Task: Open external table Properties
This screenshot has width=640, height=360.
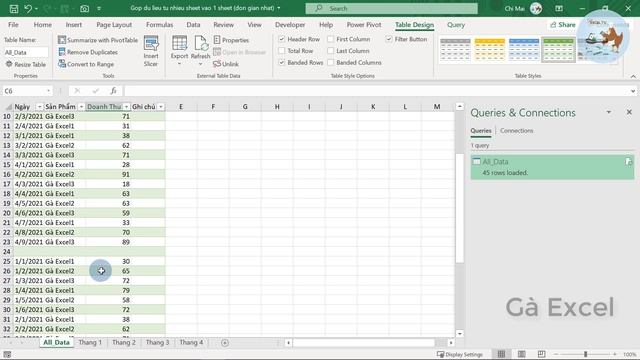Action: click(x=231, y=40)
